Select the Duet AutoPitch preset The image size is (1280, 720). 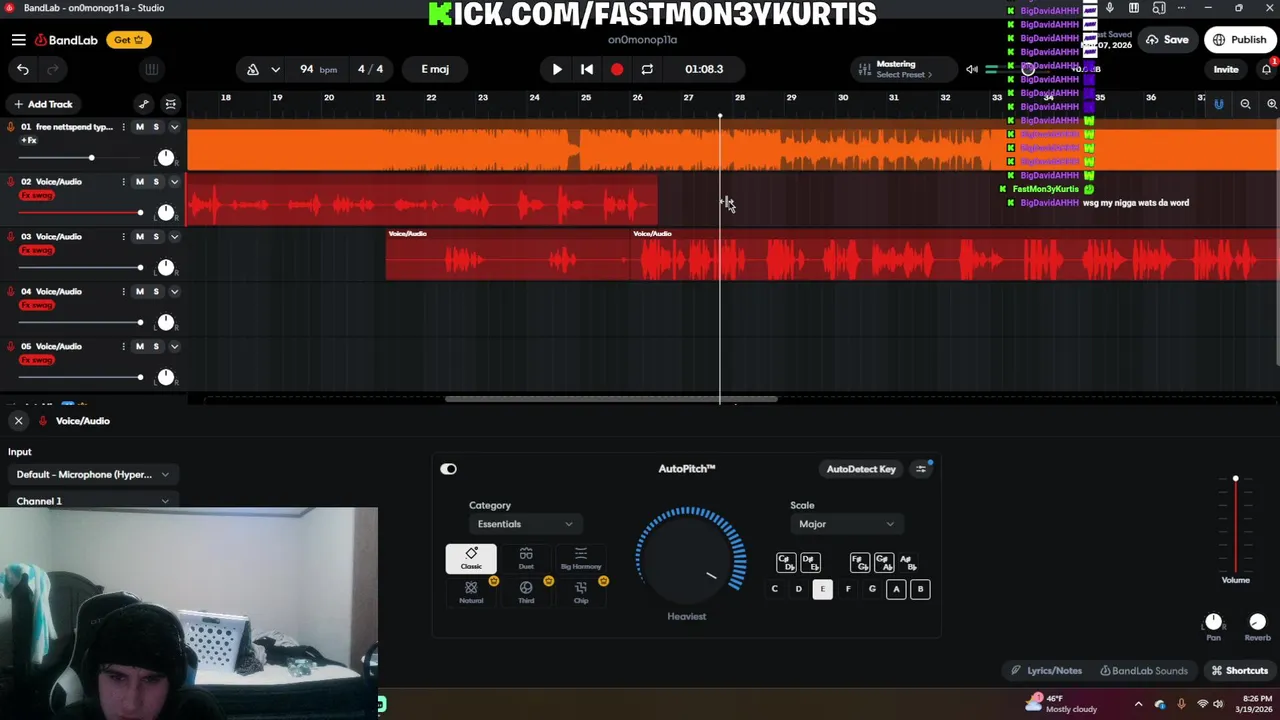point(526,559)
